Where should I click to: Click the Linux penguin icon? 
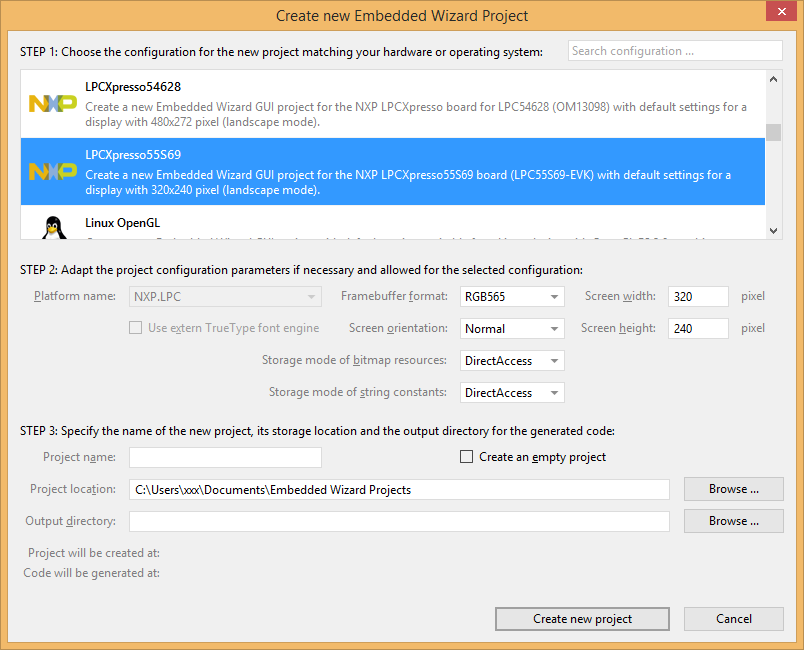(52, 228)
